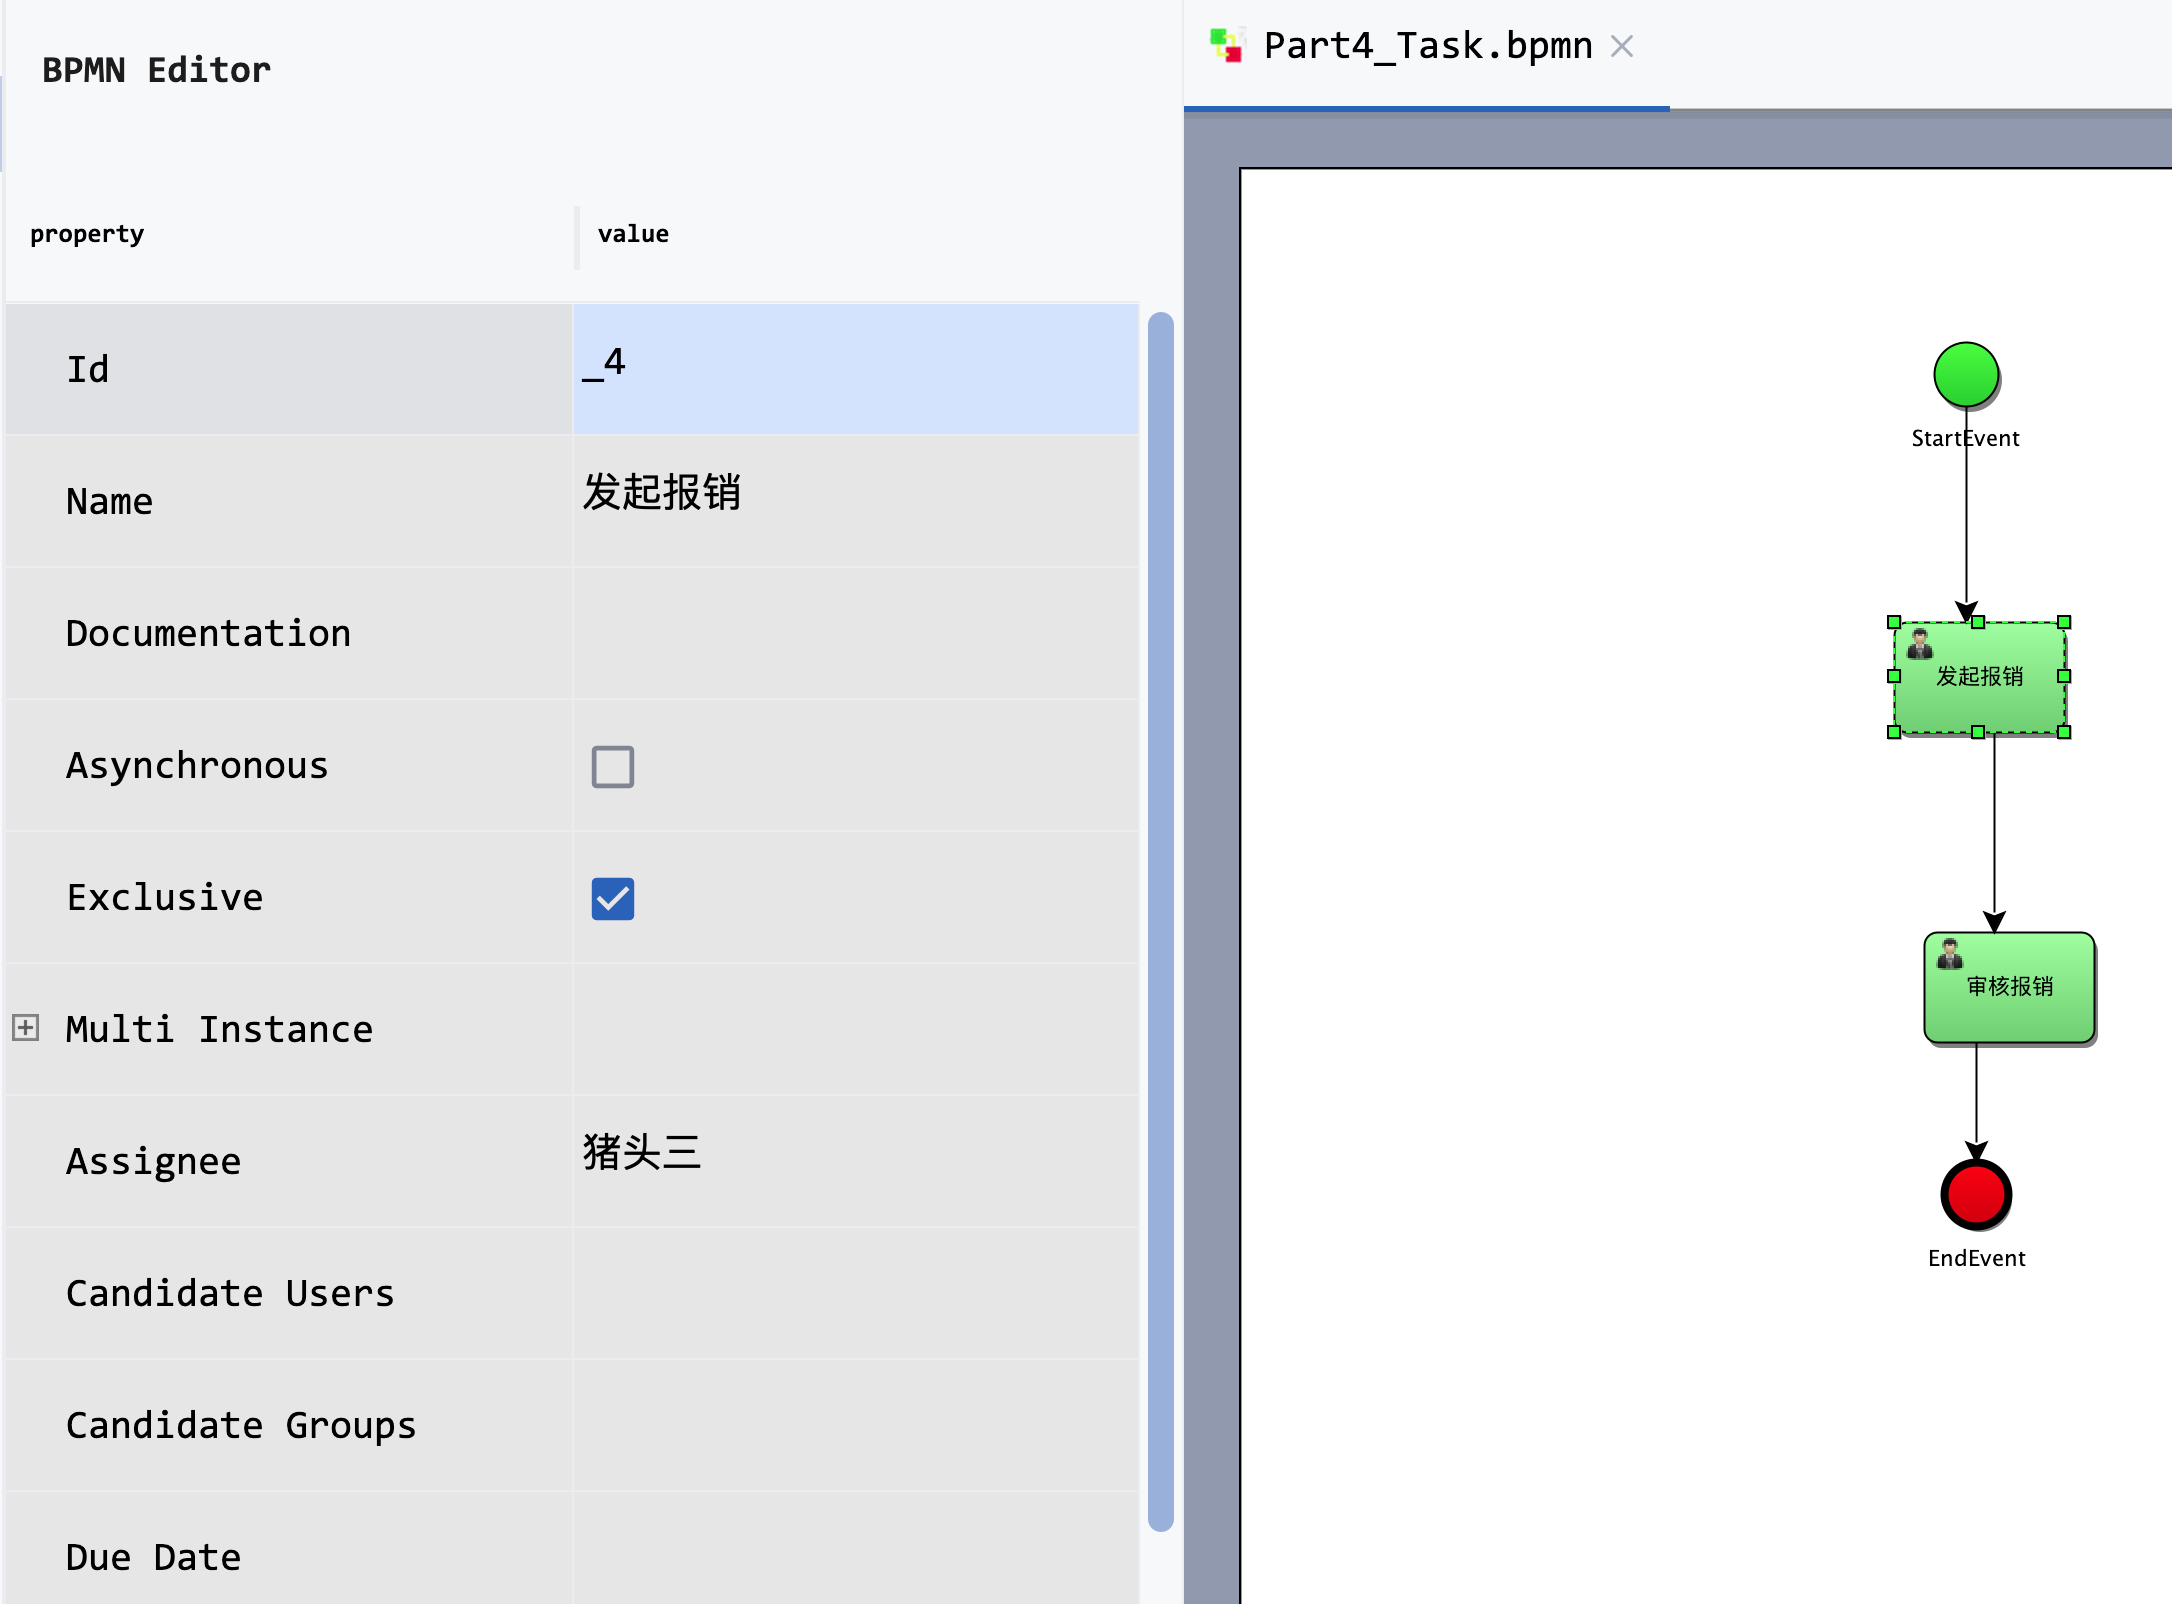Image resolution: width=2172 pixels, height=1604 pixels.
Task: Close the Part4_Task.bpmn tab
Action: click(x=1622, y=45)
